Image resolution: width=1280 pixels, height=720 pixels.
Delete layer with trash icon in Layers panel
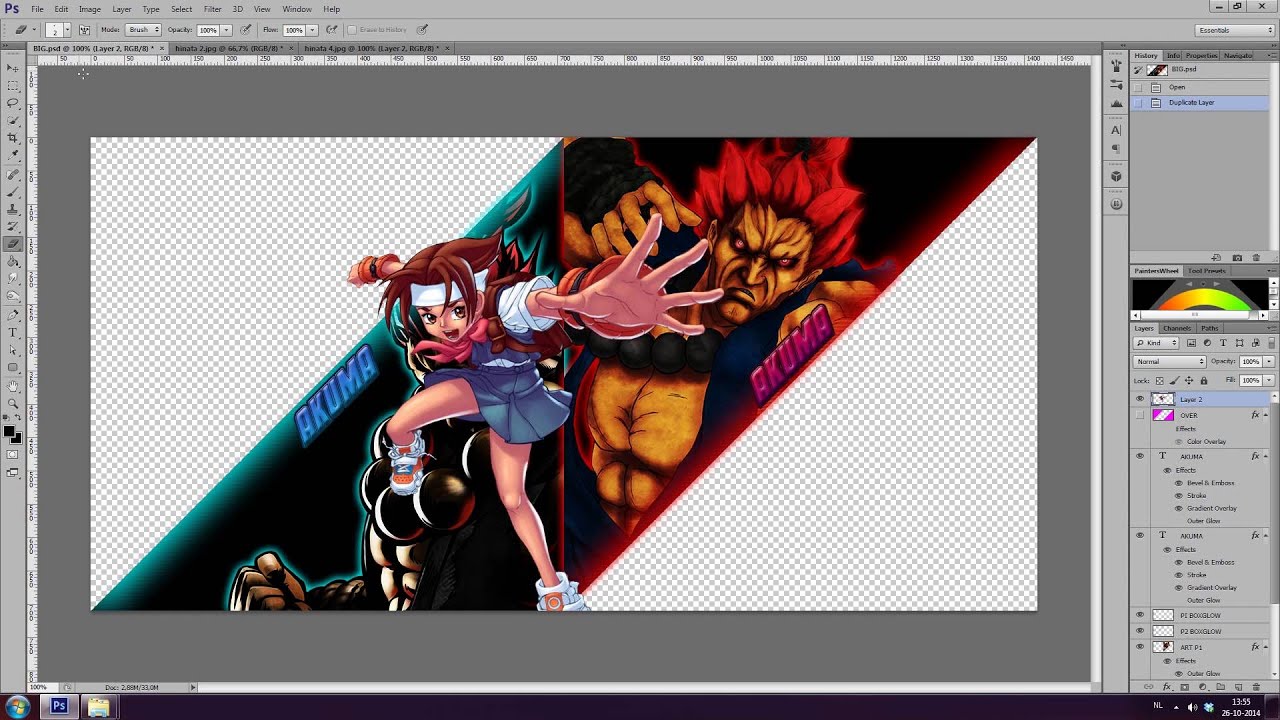(1257, 687)
